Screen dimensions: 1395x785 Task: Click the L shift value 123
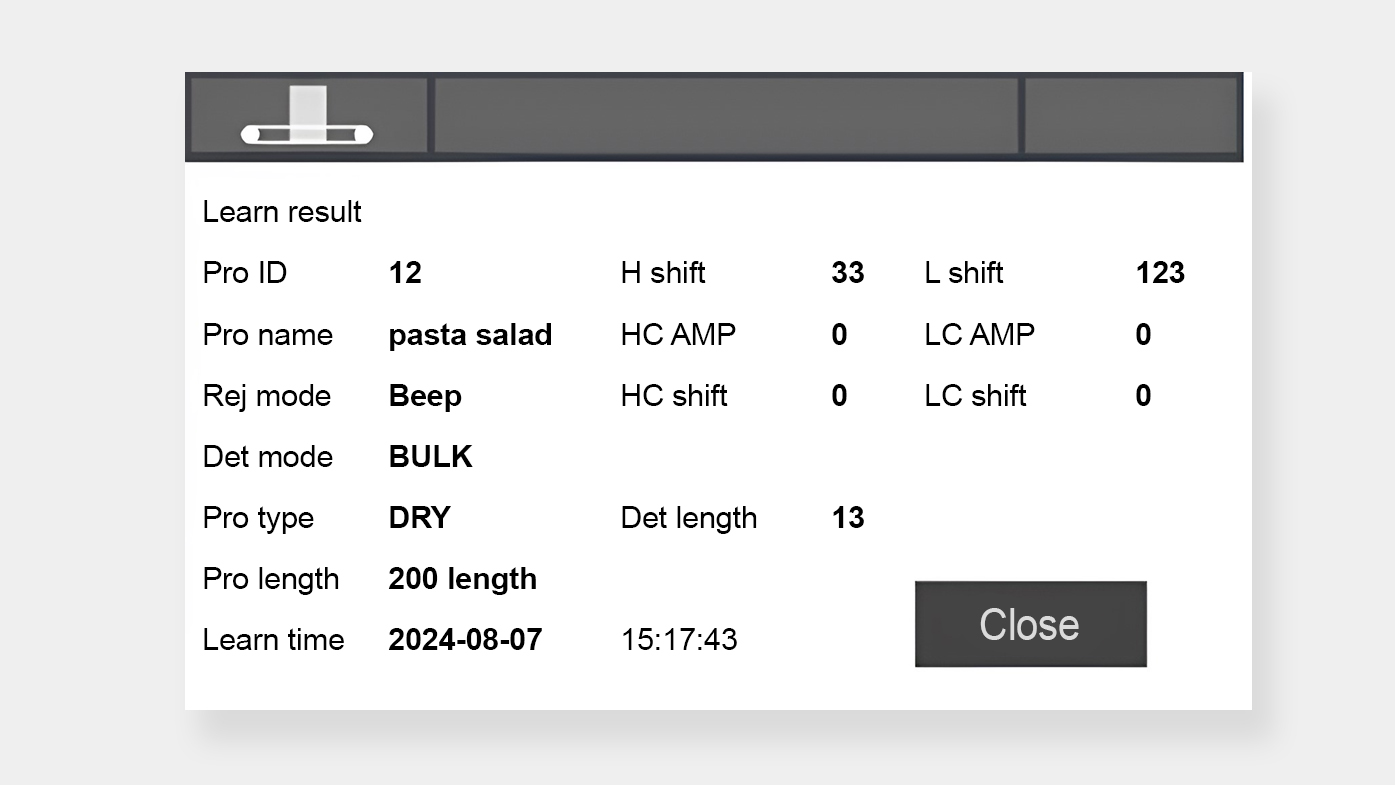pyautogui.click(x=1160, y=273)
